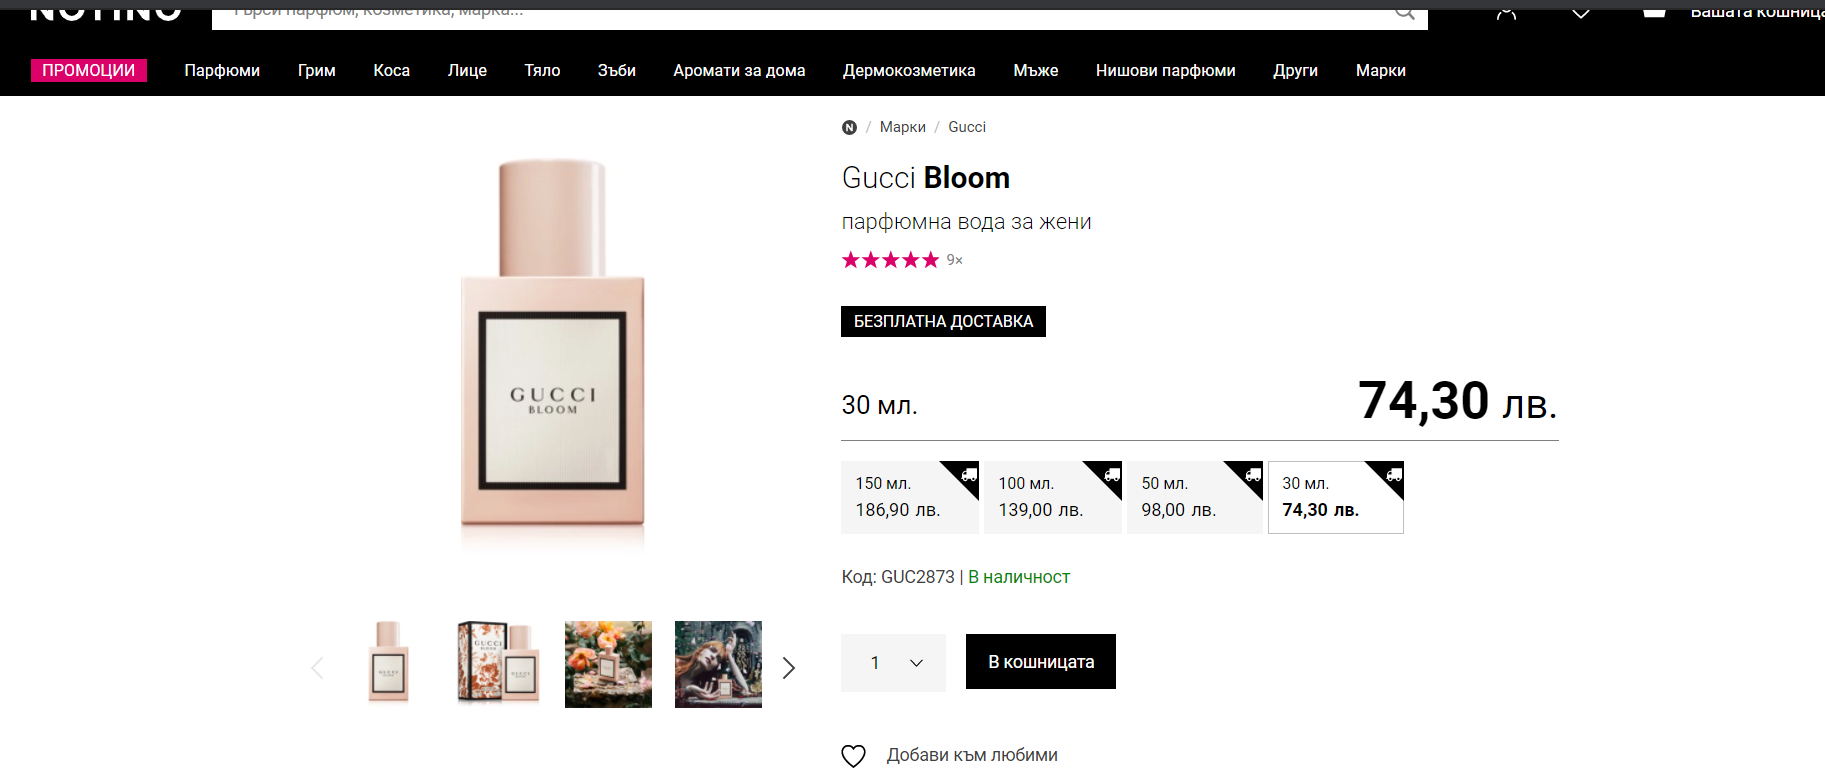
Task: Open the quantity dropdown
Action: 893,662
